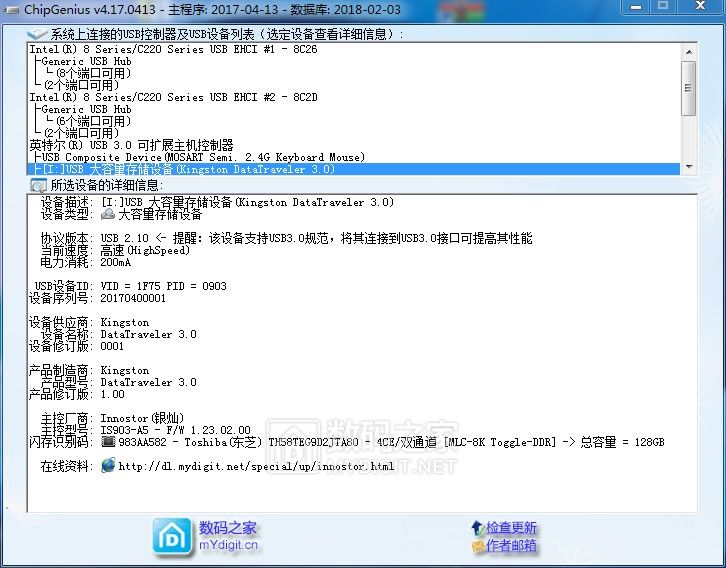Click the arrow icon beside 检查更新
Viewport: 726px width, 568px height.
[x=477, y=528]
